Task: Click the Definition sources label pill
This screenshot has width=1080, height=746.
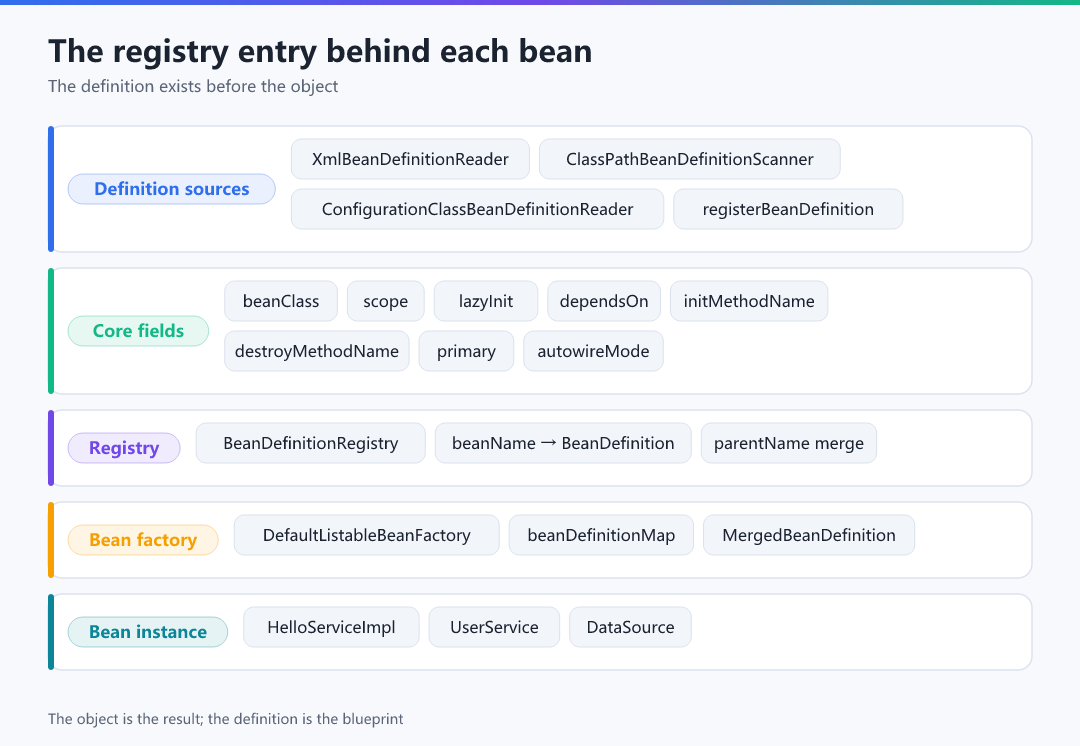Action: [x=172, y=189]
